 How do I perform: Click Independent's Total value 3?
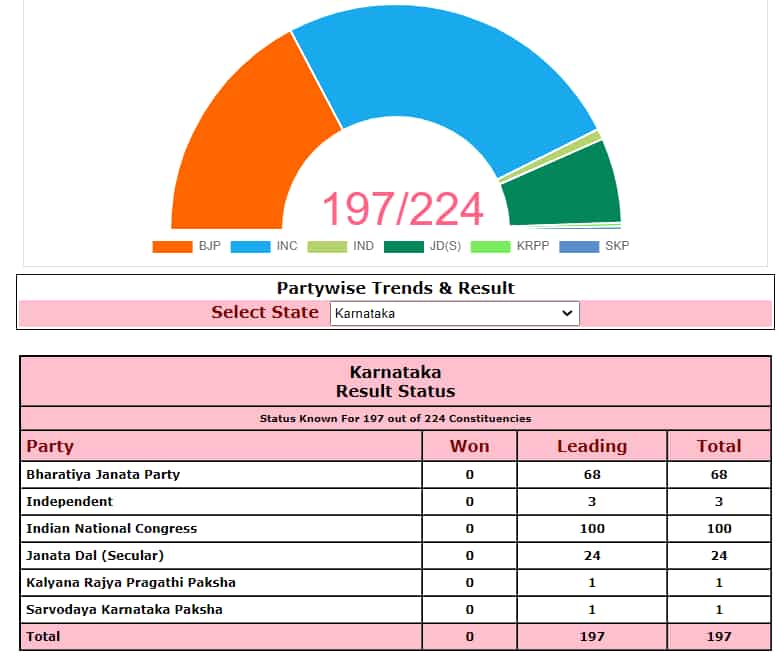pos(719,501)
